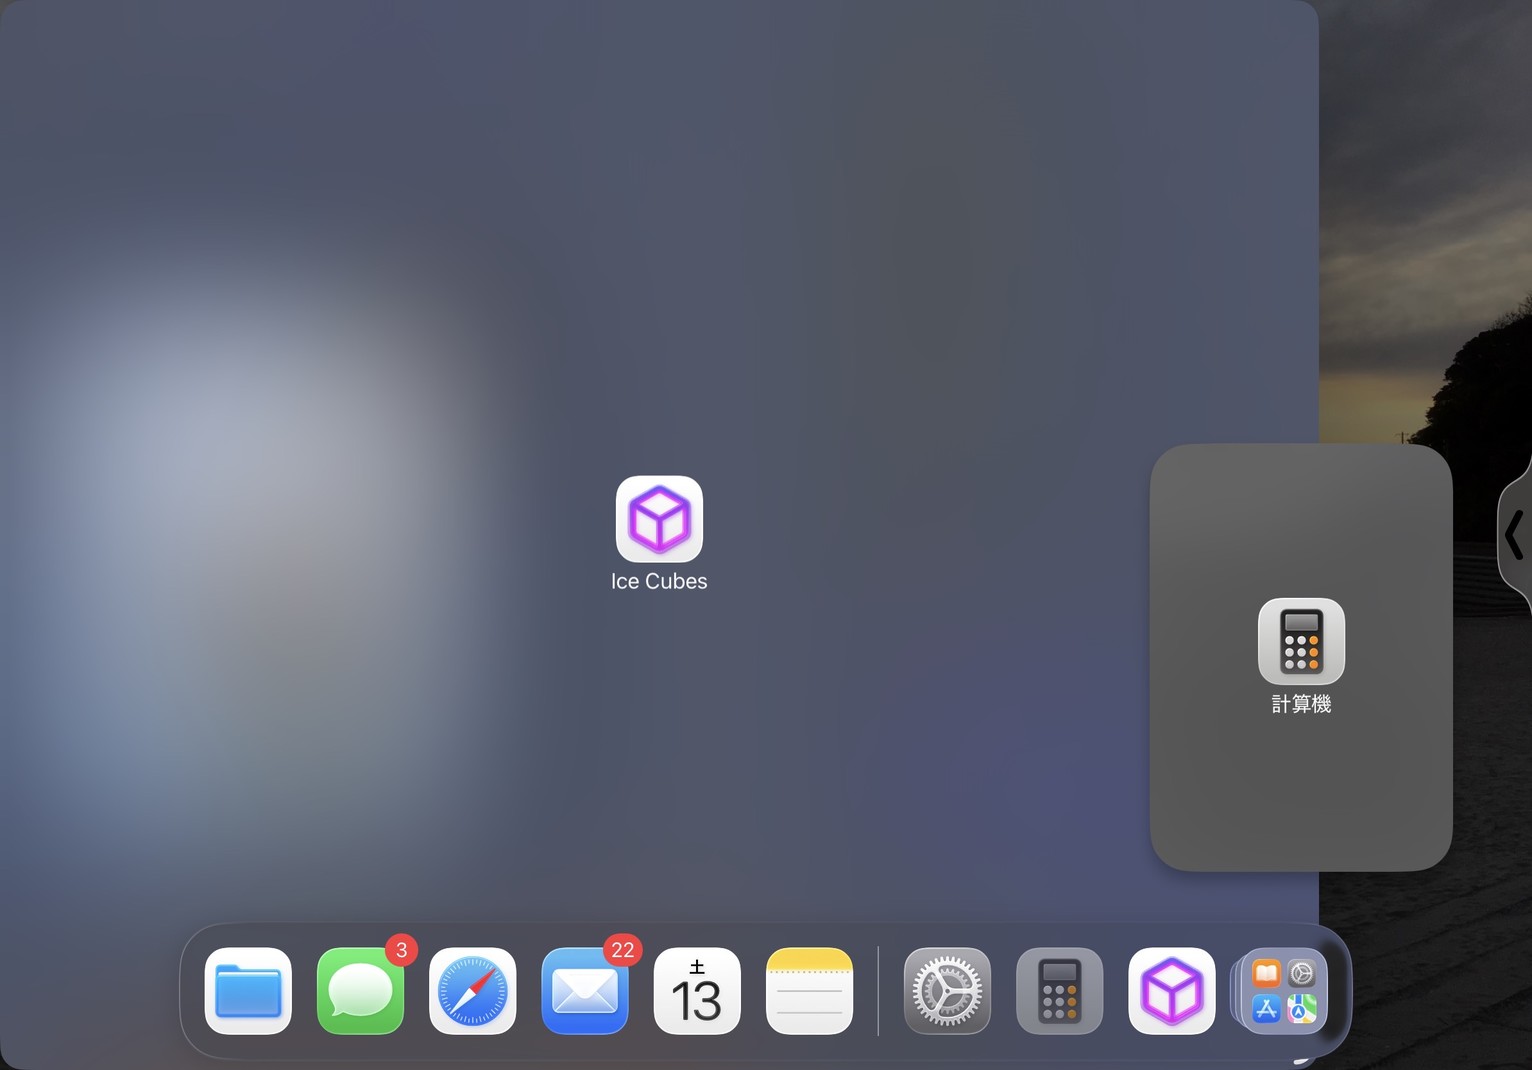Tap the large Ice Cubes icon in center window
The image size is (1532, 1070).
[659, 519]
